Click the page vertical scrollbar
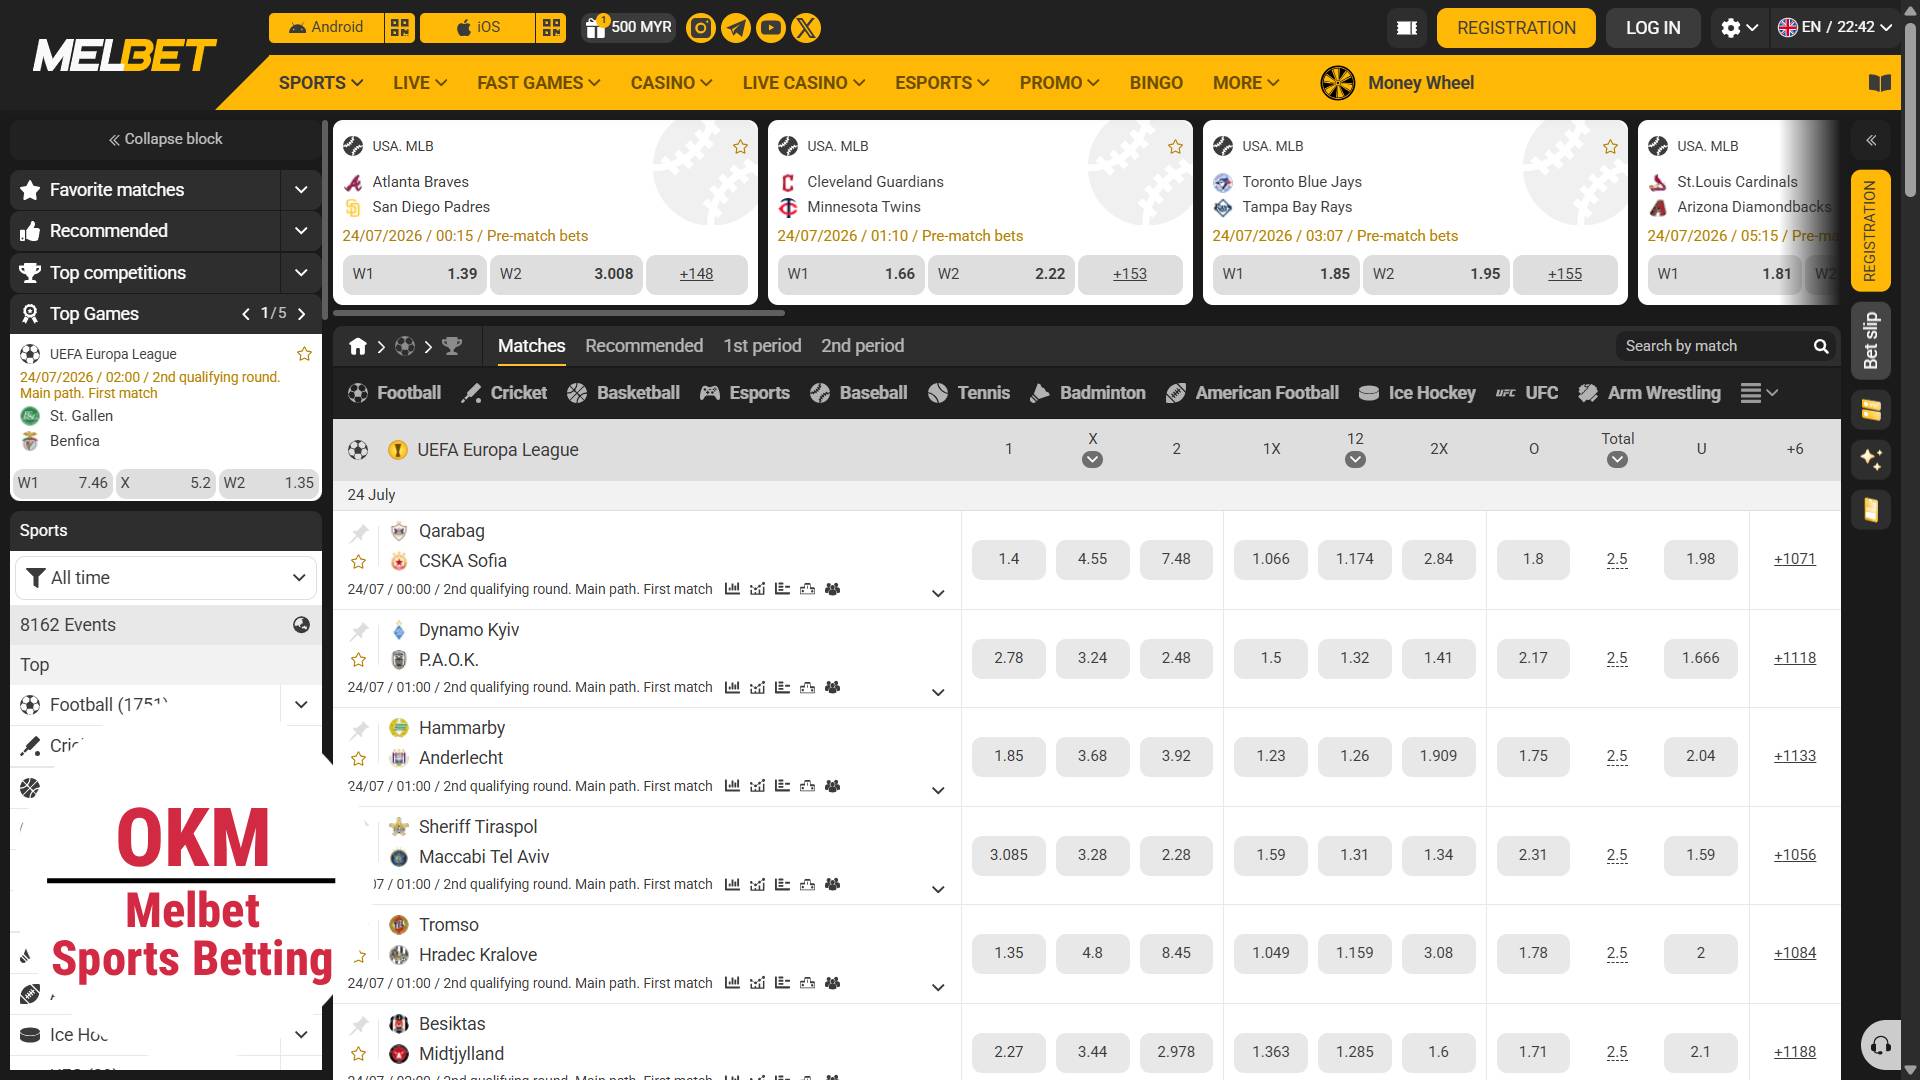1920x1080 pixels. click(x=1911, y=110)
